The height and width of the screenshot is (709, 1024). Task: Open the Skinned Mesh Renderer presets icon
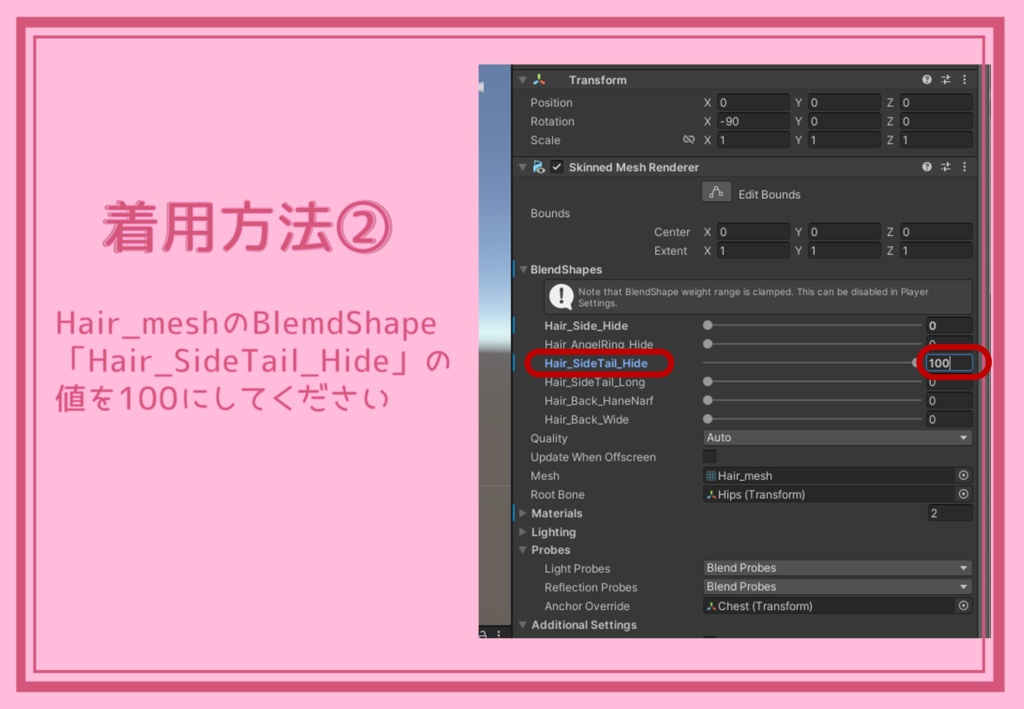947,166
